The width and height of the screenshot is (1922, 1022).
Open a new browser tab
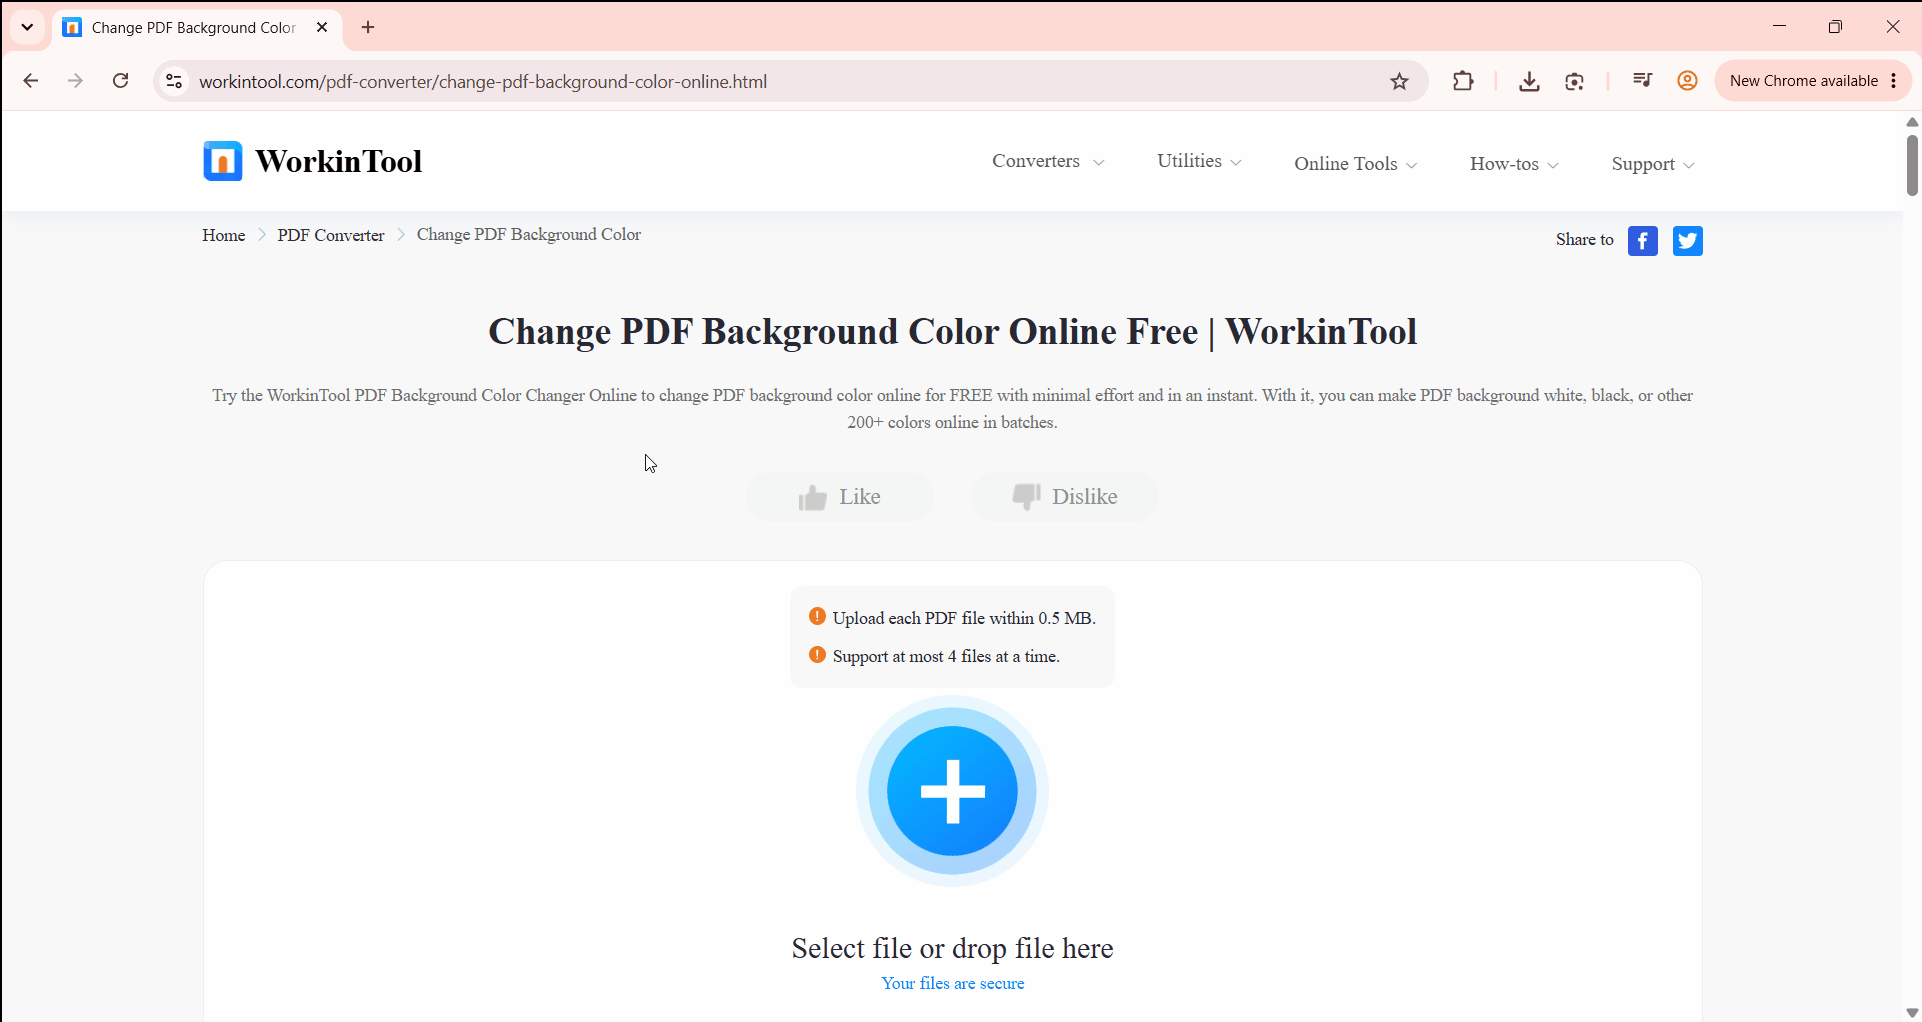click(x=368, y=27)
